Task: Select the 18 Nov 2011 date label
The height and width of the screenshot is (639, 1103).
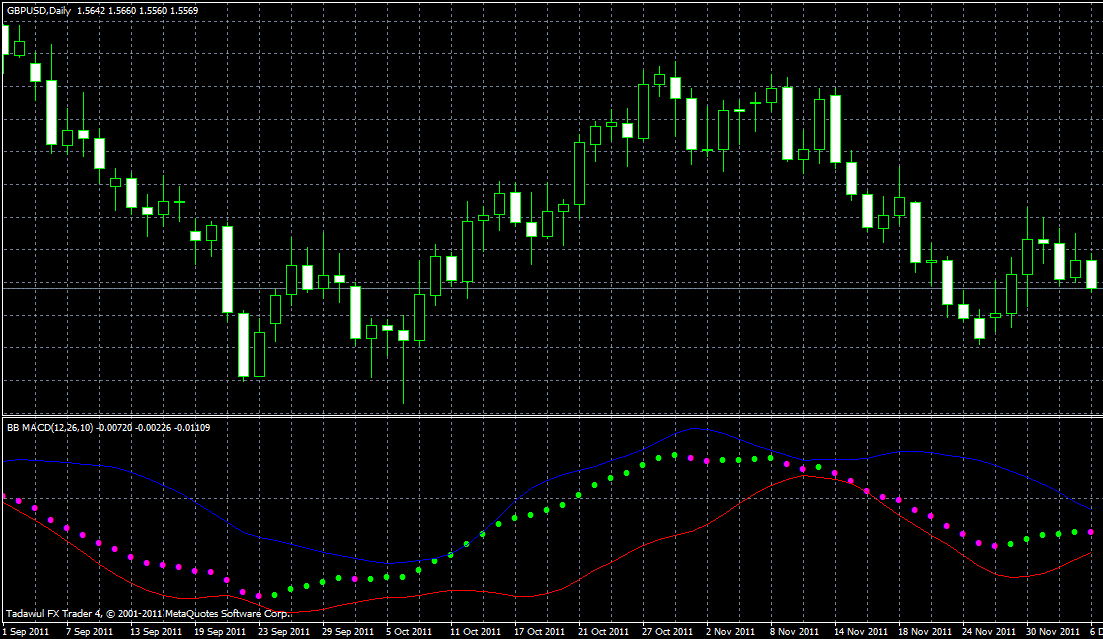Action: [x=924, y=631]
